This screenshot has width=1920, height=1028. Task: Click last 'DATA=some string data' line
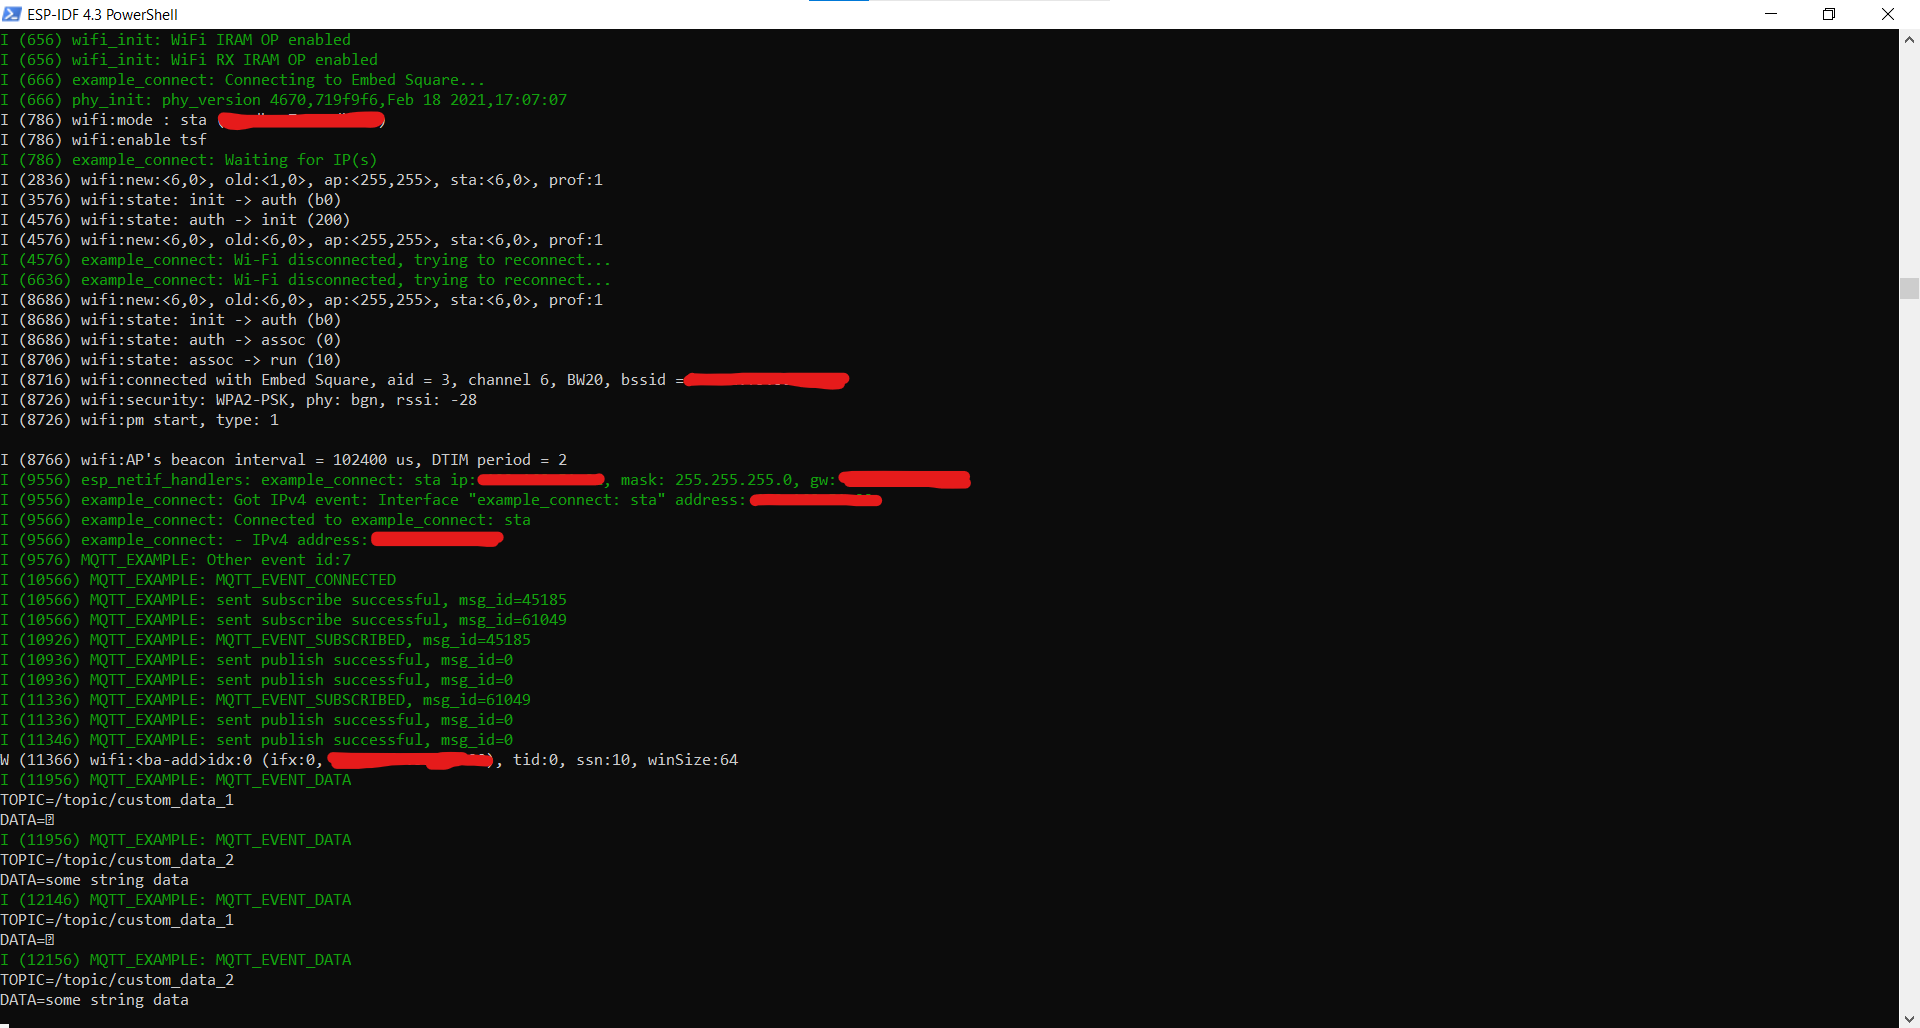coord(95,1000)
